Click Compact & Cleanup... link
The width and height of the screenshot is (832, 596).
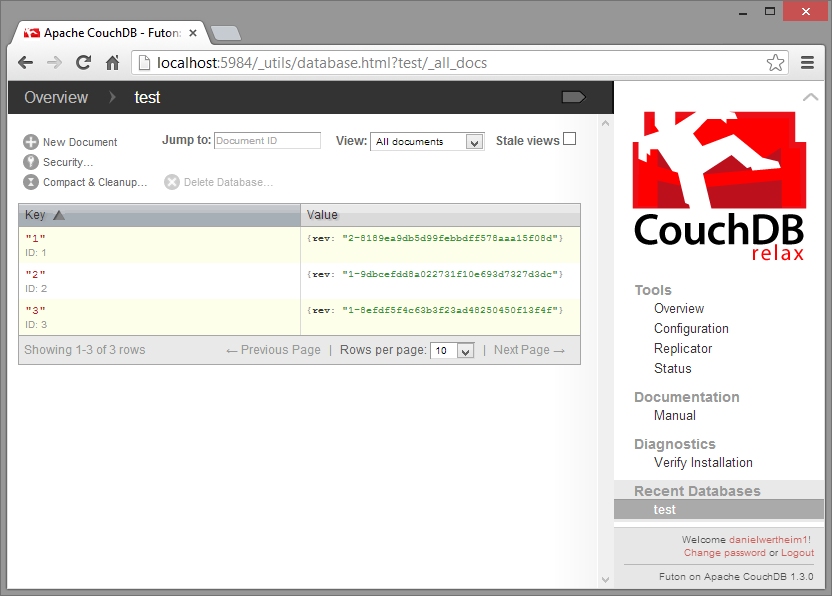pos(95,183)
